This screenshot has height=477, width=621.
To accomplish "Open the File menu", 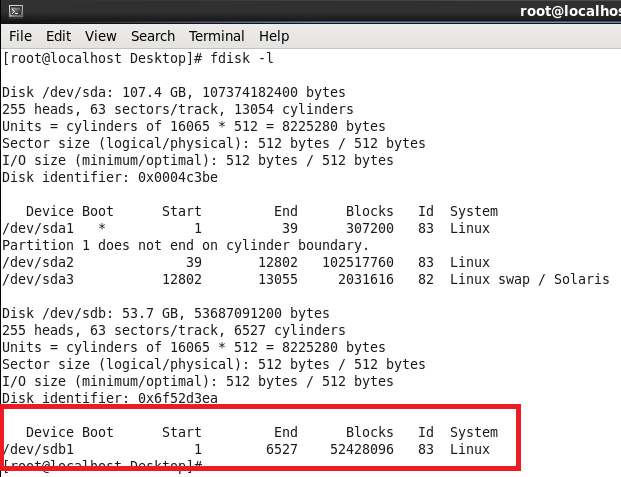I will tap(20, 36).
